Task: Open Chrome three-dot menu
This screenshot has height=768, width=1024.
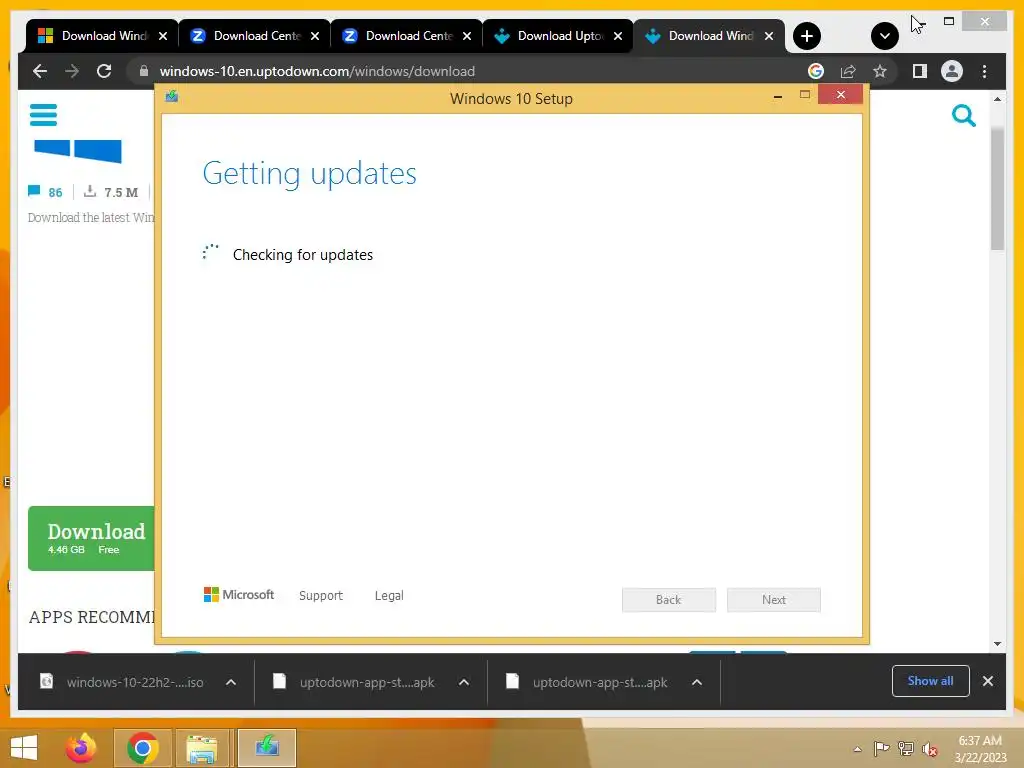Action: click(984, 71)
